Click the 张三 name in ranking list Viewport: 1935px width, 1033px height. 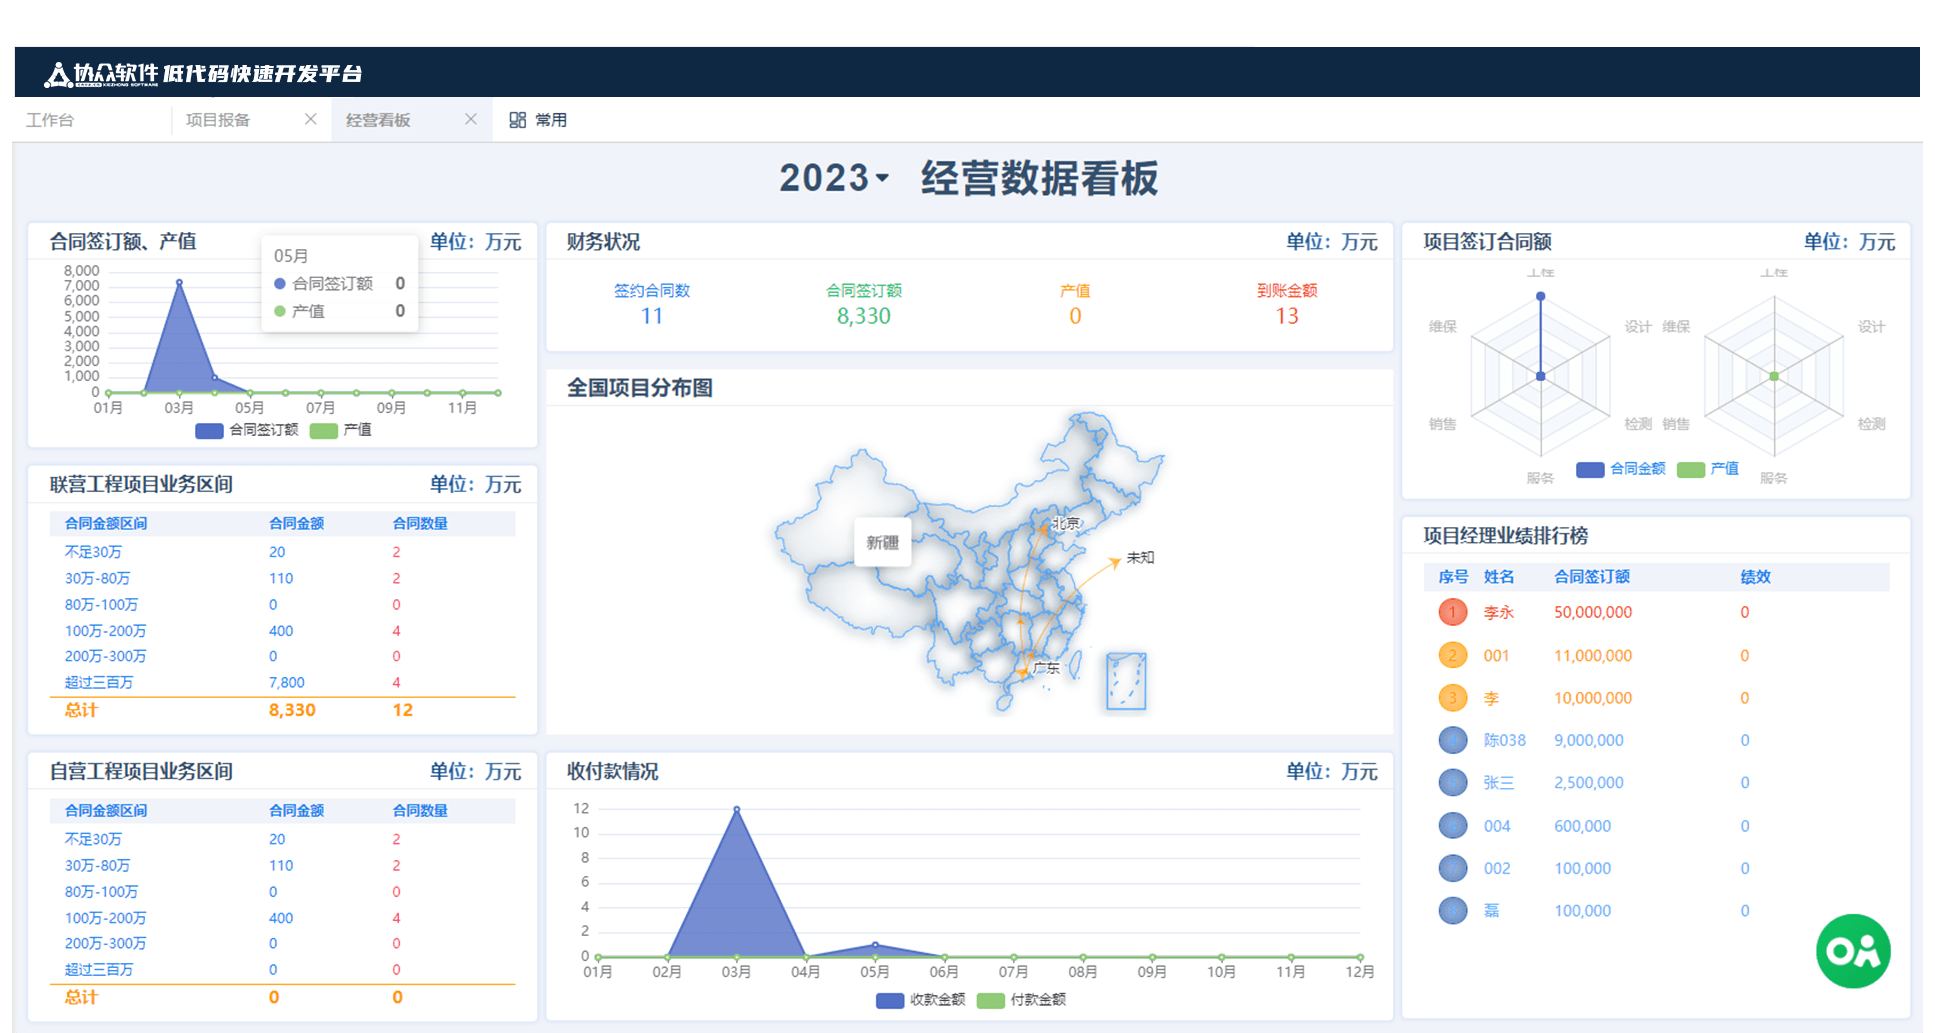[x=1497, y=783]
